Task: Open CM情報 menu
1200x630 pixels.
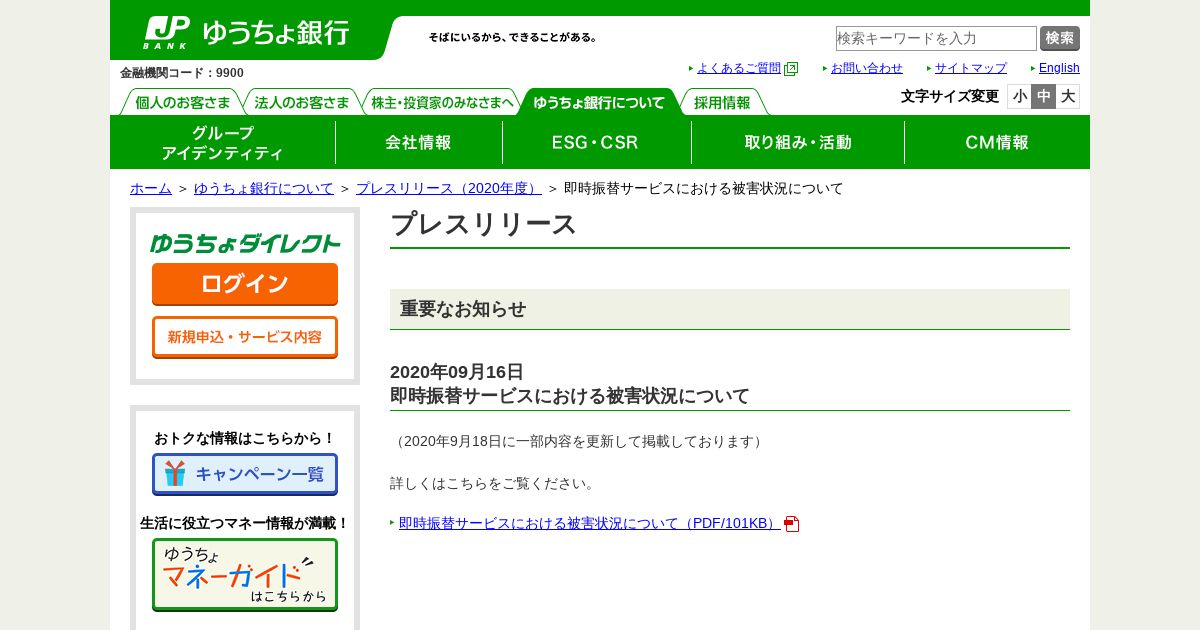Action: [997, 143]
